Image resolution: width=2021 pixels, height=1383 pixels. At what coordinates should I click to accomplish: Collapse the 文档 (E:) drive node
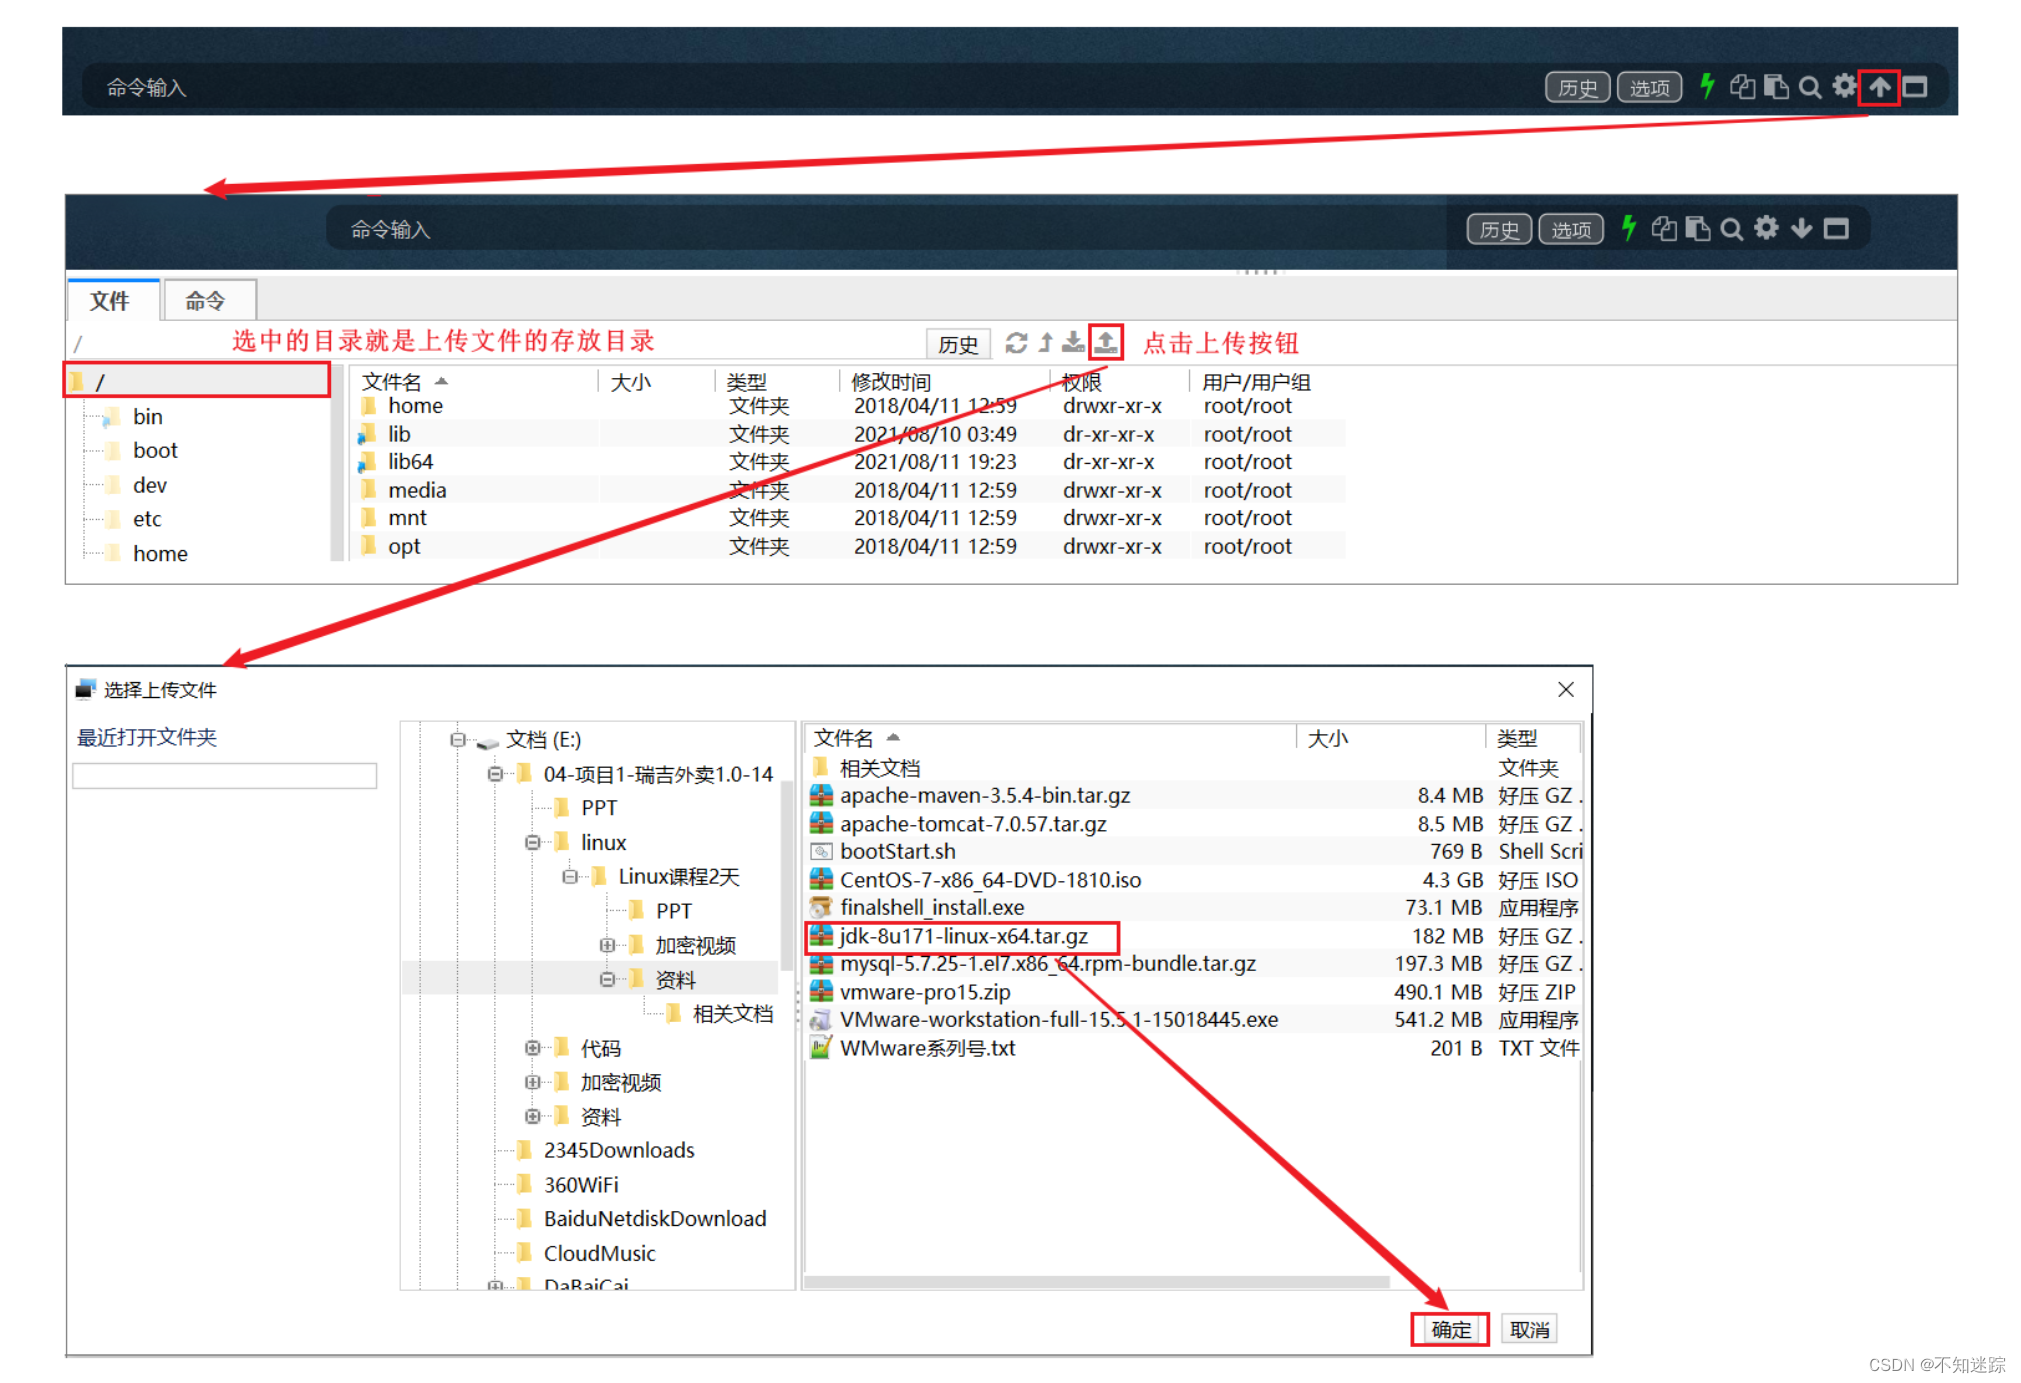point(458,740)
